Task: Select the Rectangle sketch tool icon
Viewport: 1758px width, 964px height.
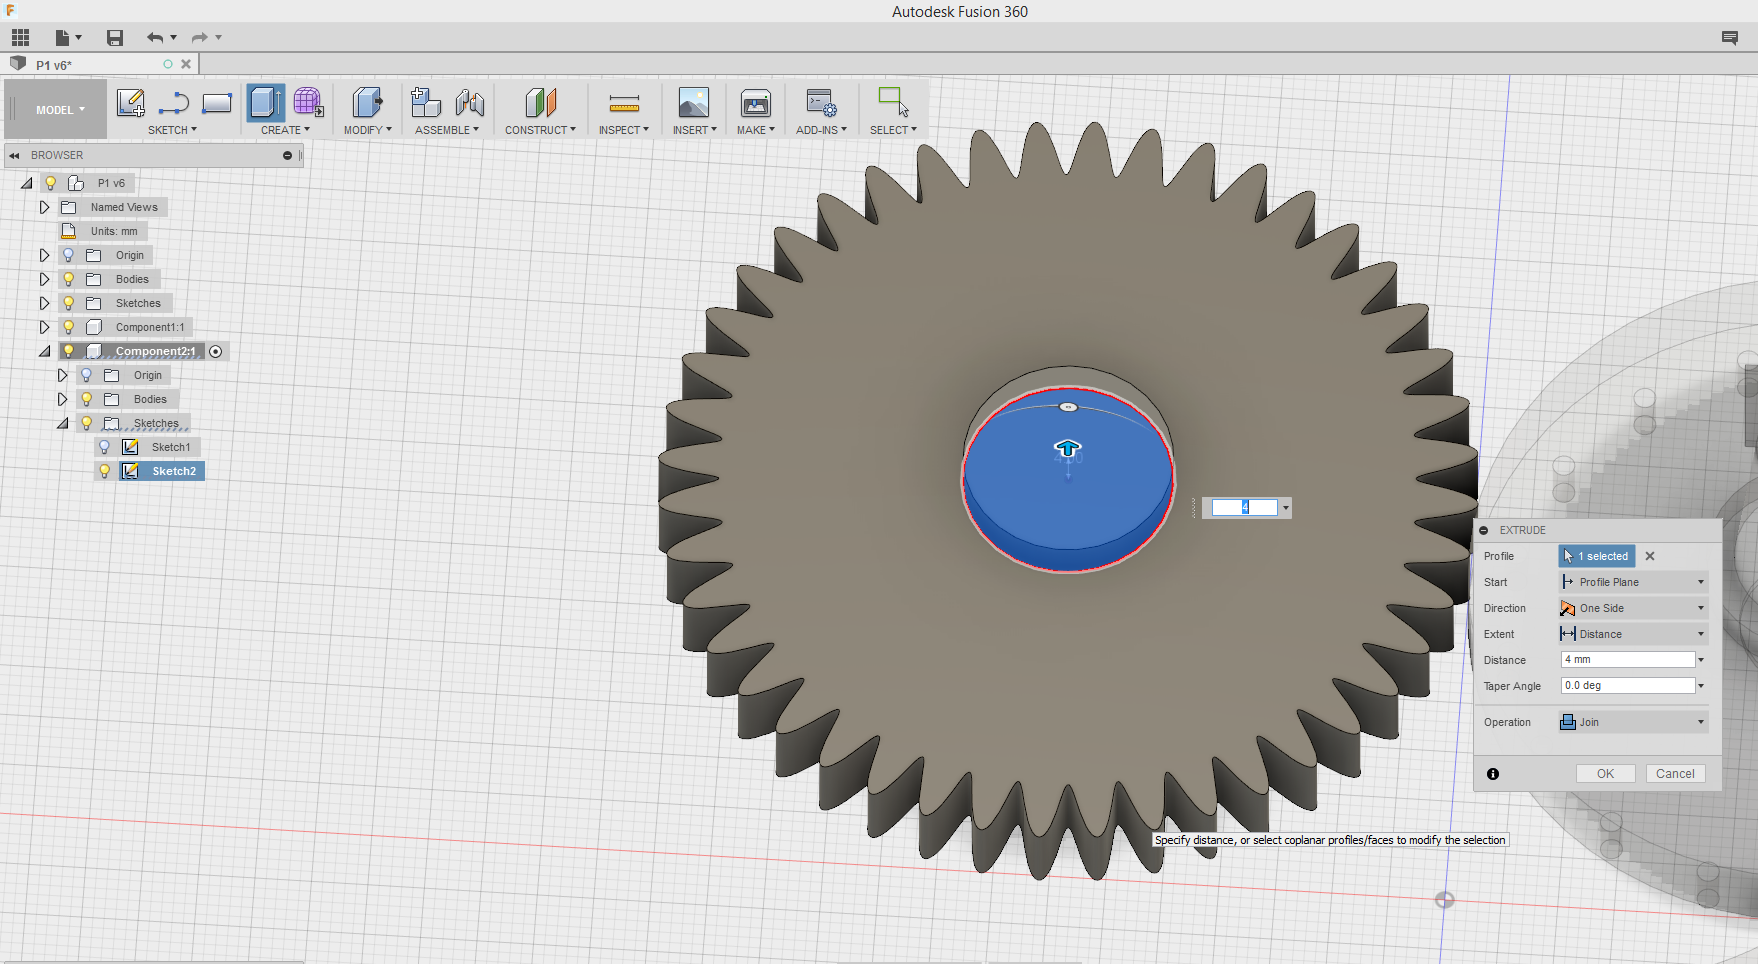Action: click(217, 103)
